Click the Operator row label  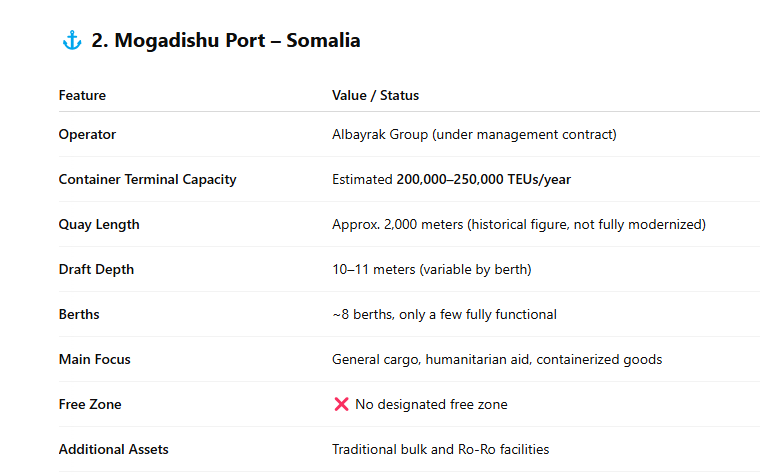tap(87, 134)
